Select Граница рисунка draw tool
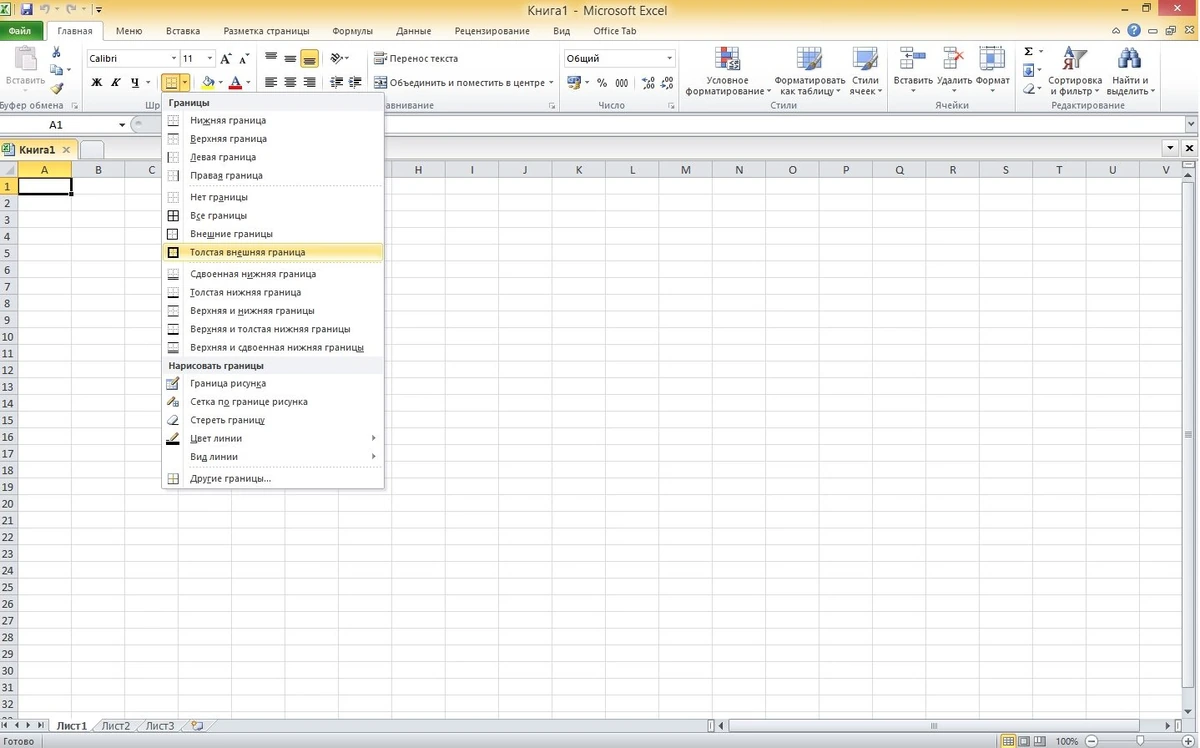This screenshot has width=1200, height=748. 272,383
